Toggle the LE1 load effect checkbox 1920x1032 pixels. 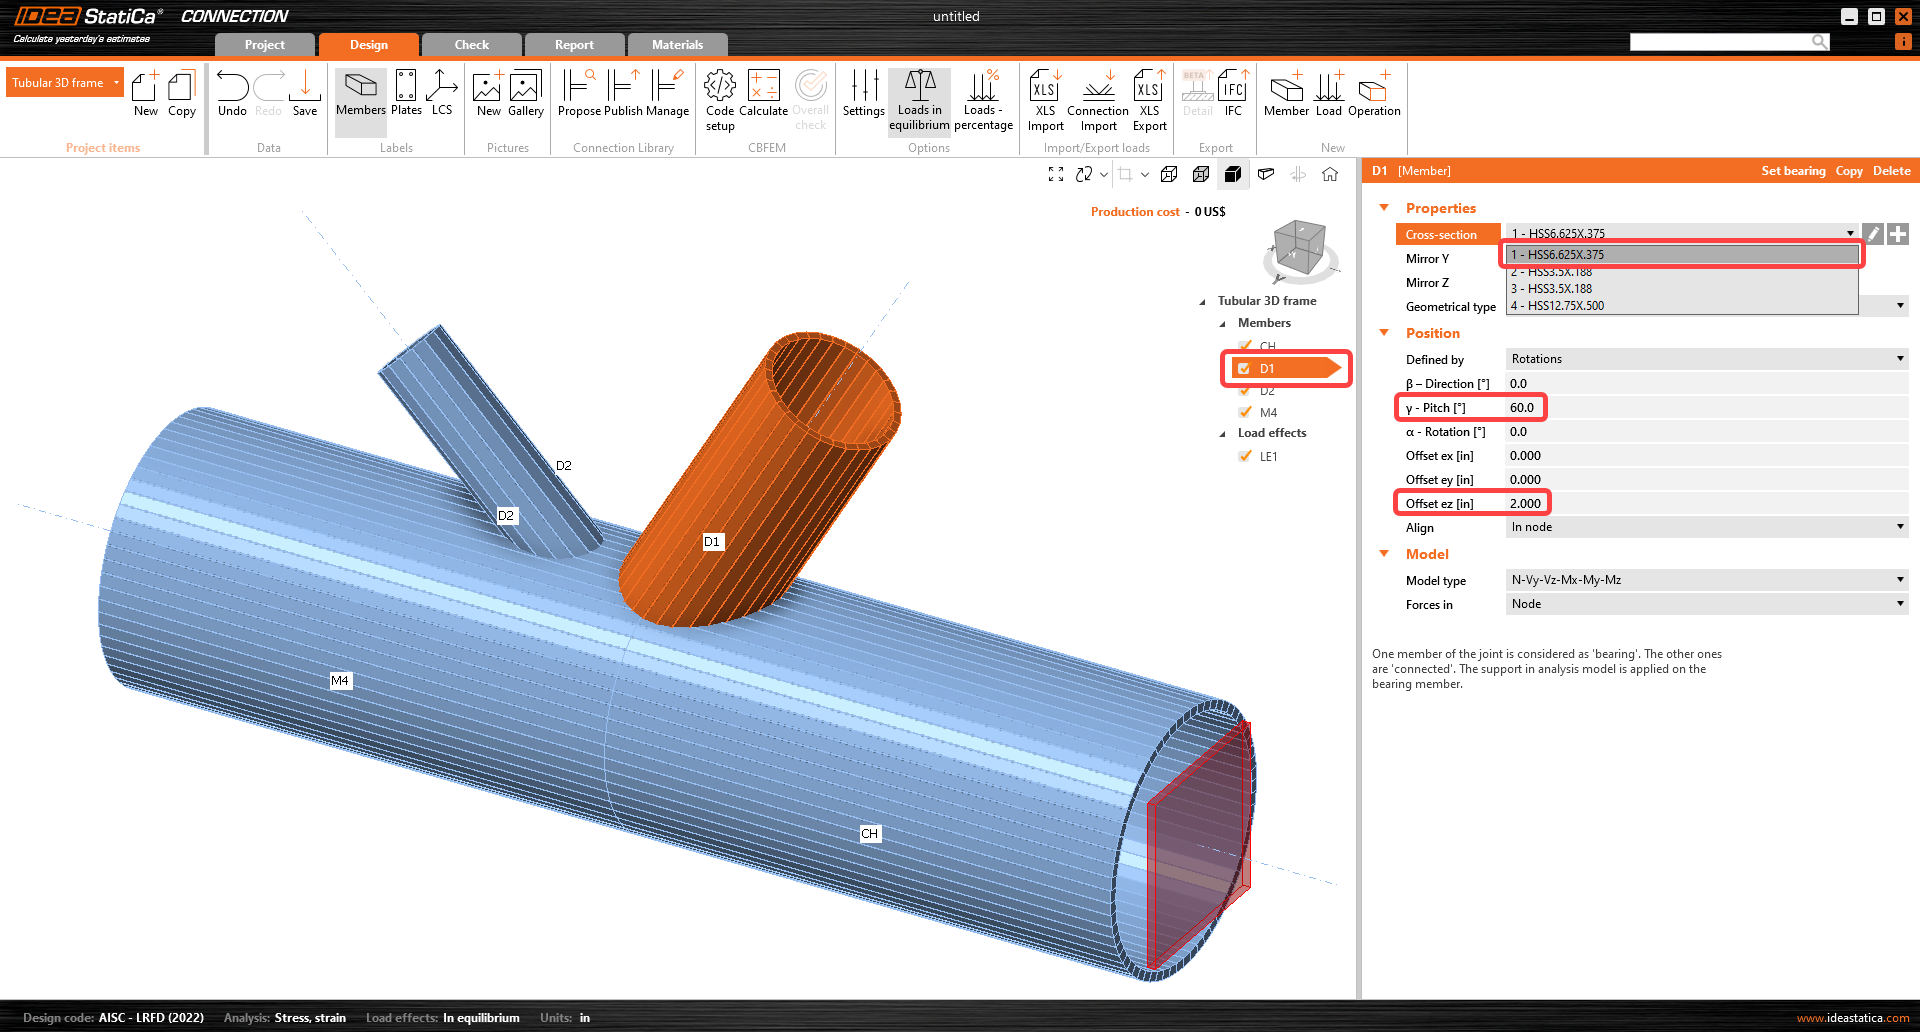tap(1245, 456)
